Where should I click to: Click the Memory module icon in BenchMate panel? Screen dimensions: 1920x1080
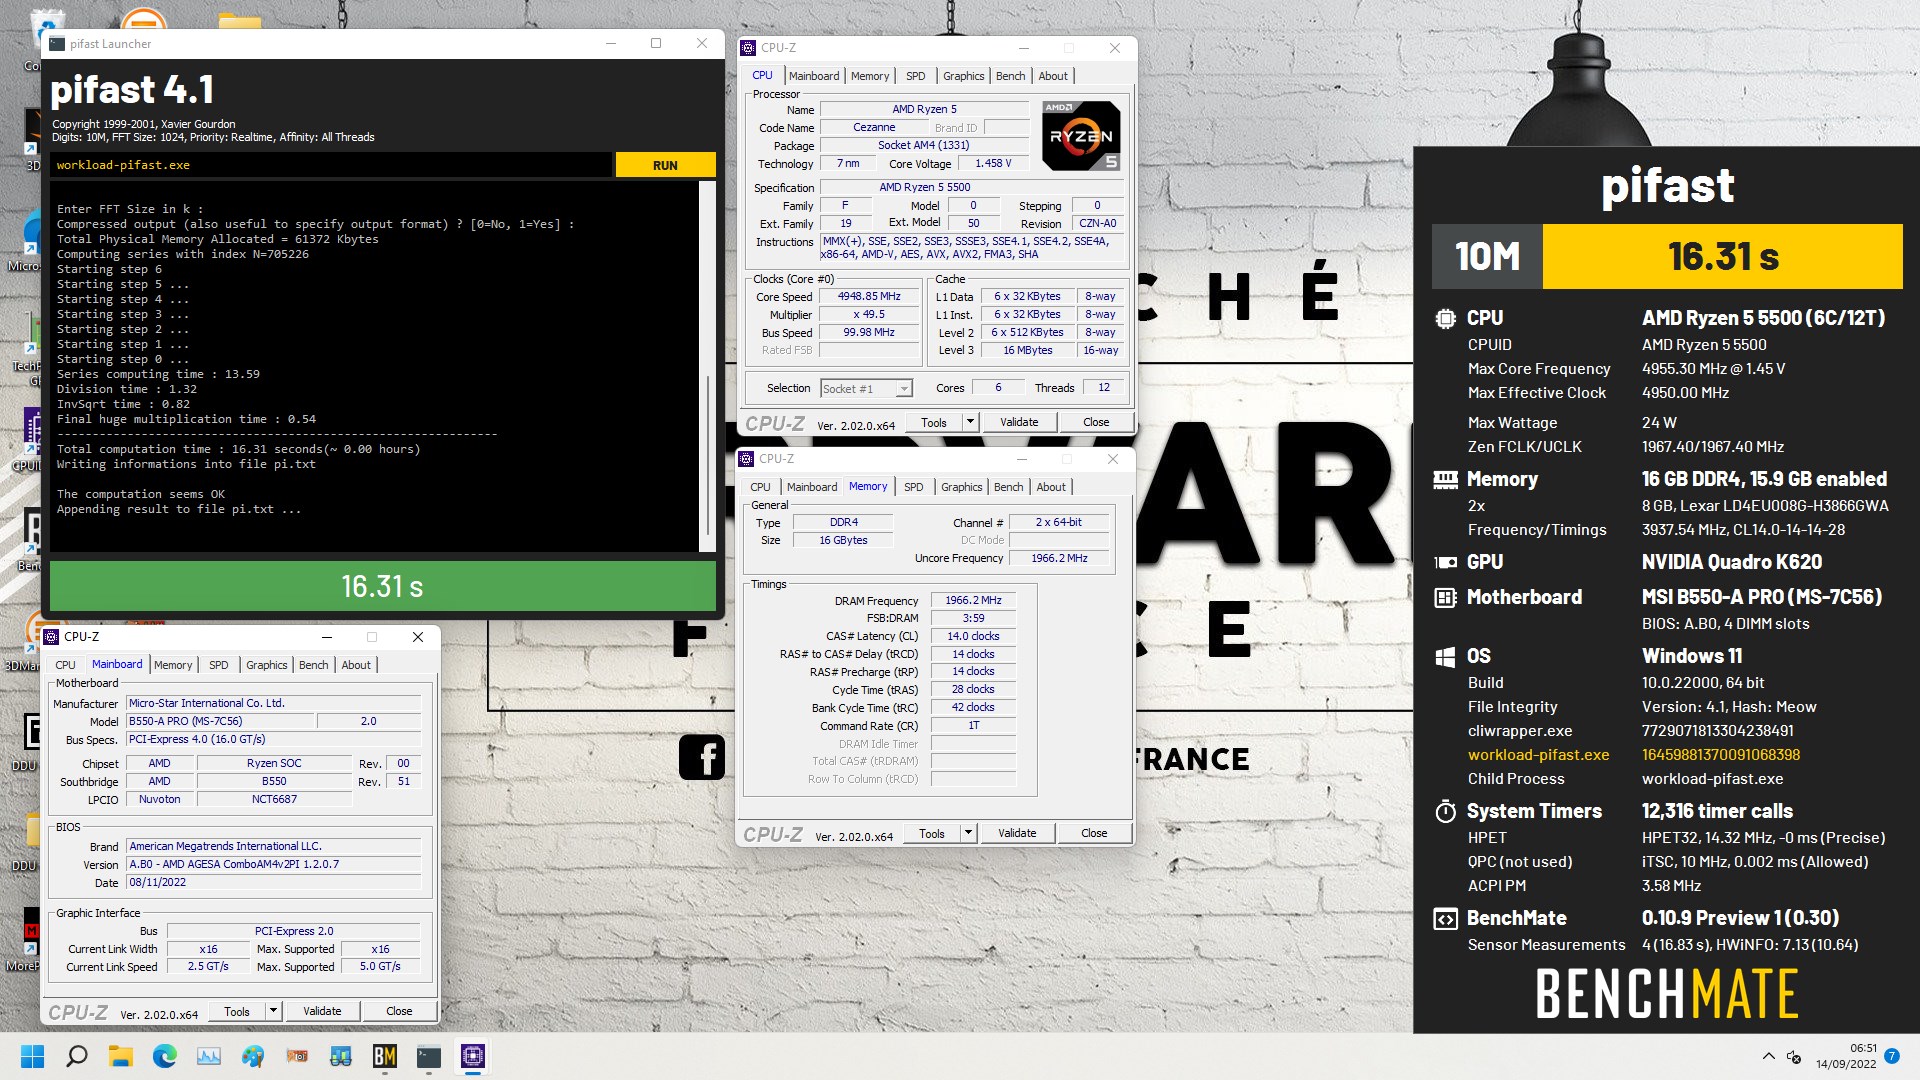(1445, 479)
